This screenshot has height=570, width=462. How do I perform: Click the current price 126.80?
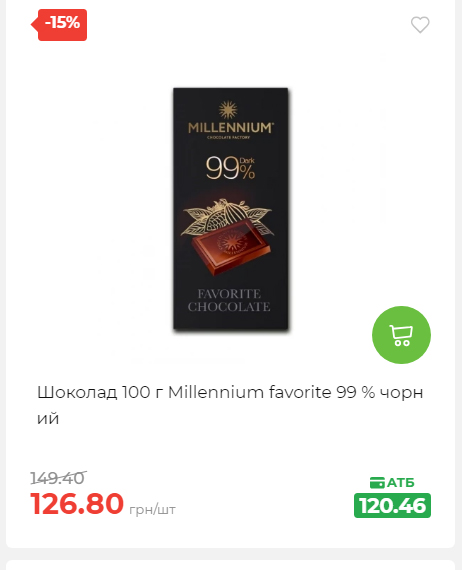point(77,504)
